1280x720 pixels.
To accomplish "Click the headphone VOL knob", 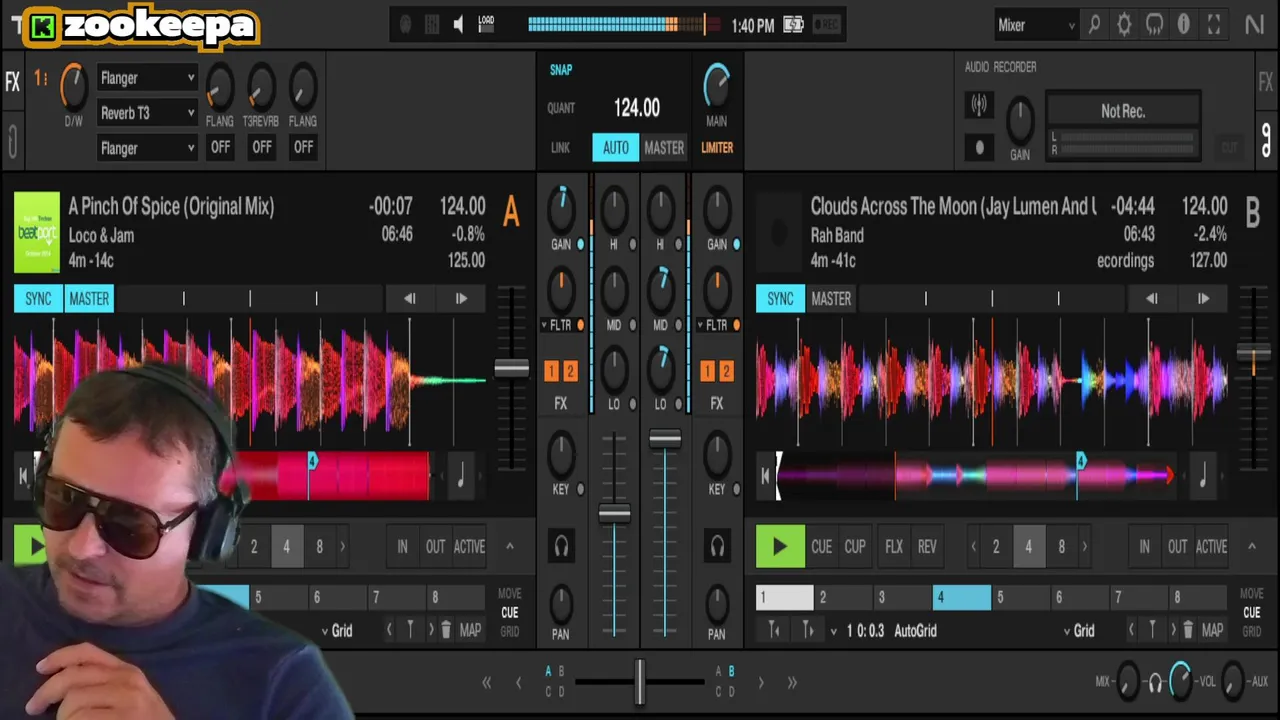I will pos(1181,681).
